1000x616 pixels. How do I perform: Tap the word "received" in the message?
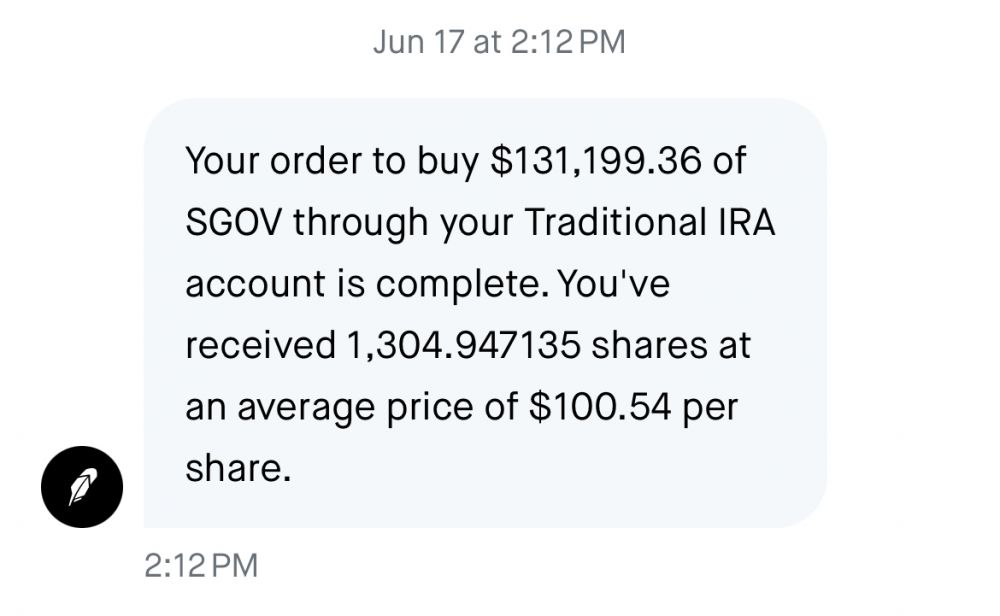pos(260,346)
